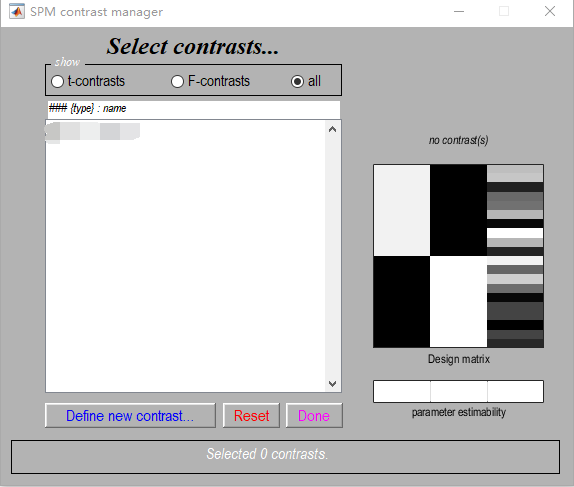Click the Design matrix image

pos(458,256)
